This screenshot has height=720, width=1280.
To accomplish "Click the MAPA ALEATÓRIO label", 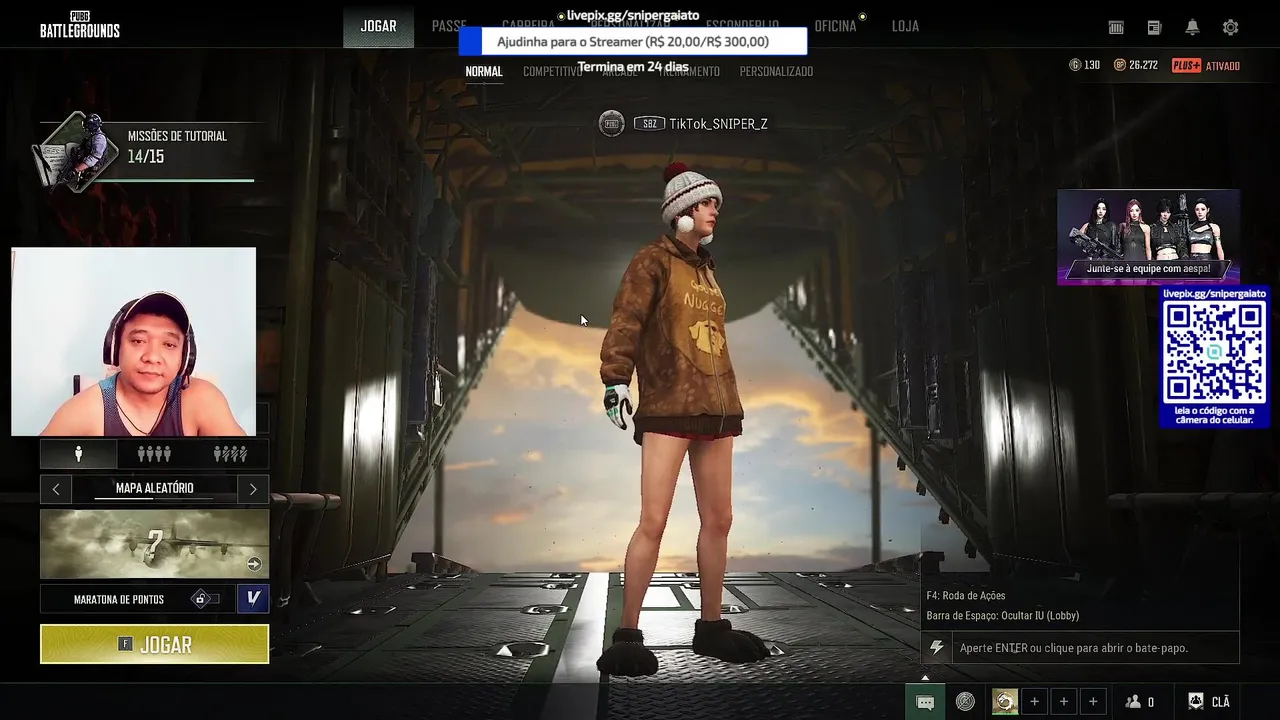I will 154,488.
